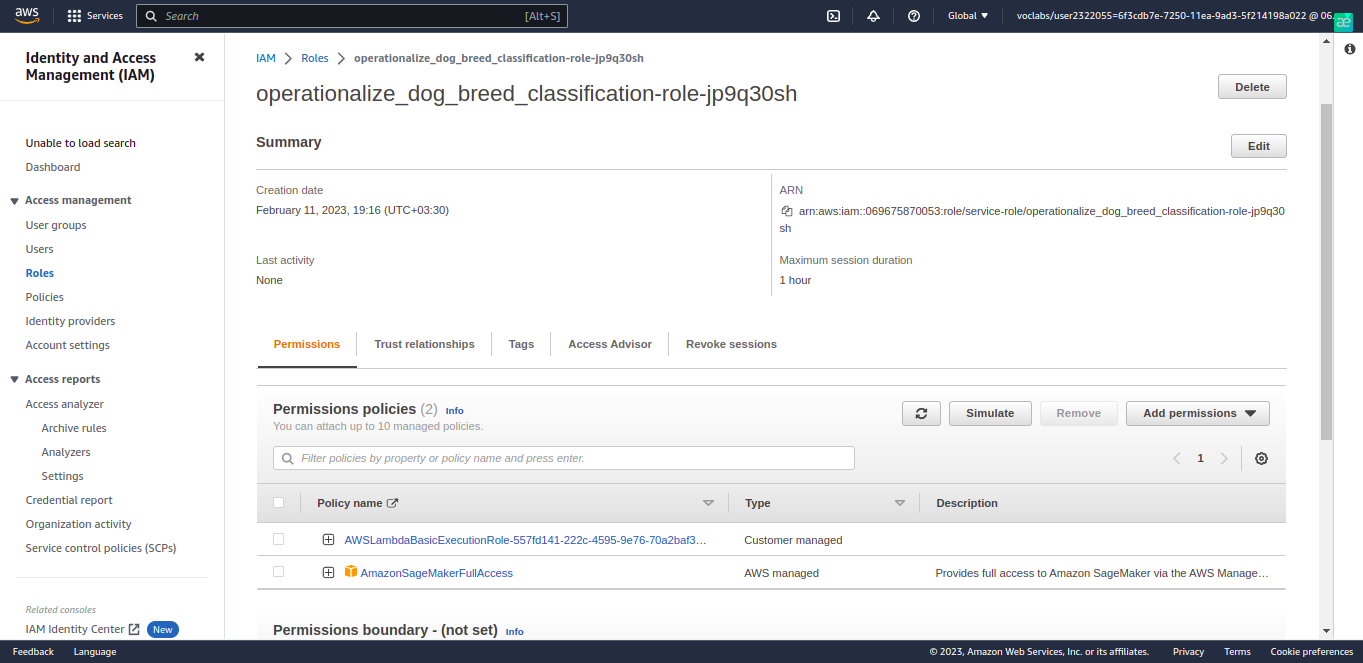Open the Global region dropdown

click(968, 16)
